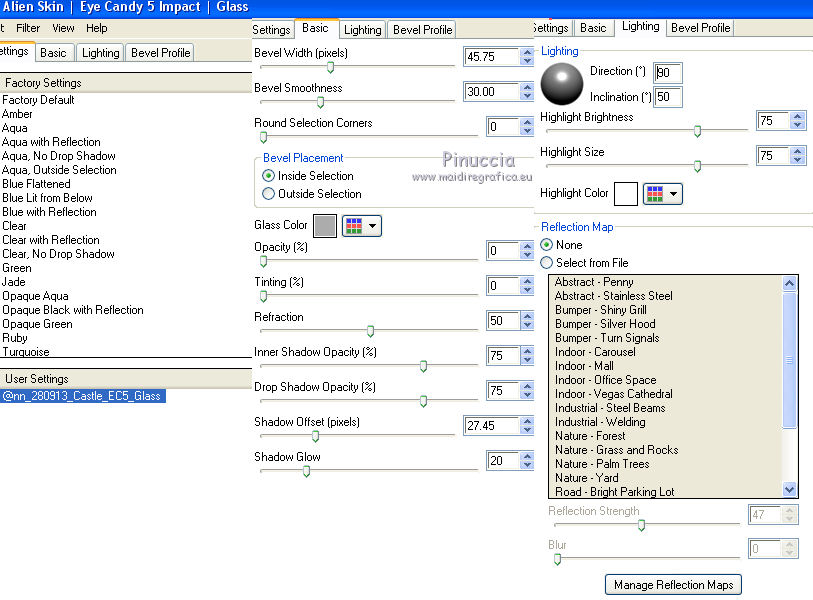813x600 pixels.
Task: Switch to the Lighting tab in the left panel
Action: click(101, 53)
